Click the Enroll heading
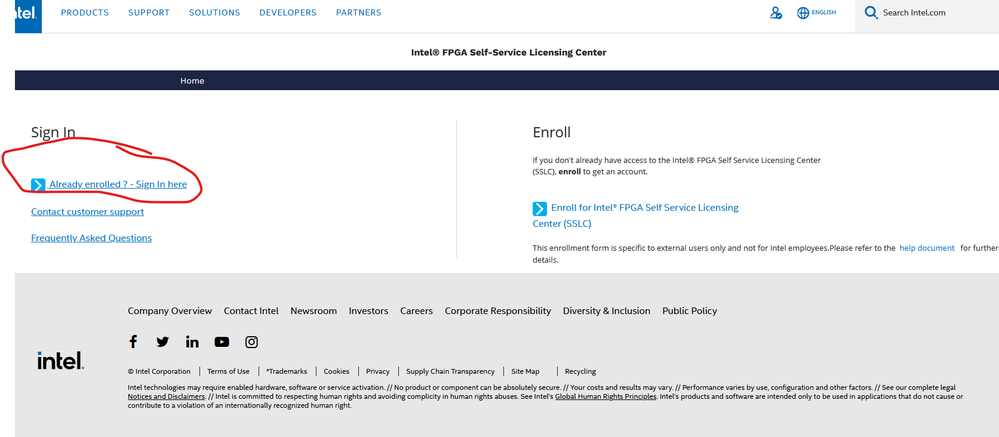This screenshot has width=999, height=437. tap(552, 133)
